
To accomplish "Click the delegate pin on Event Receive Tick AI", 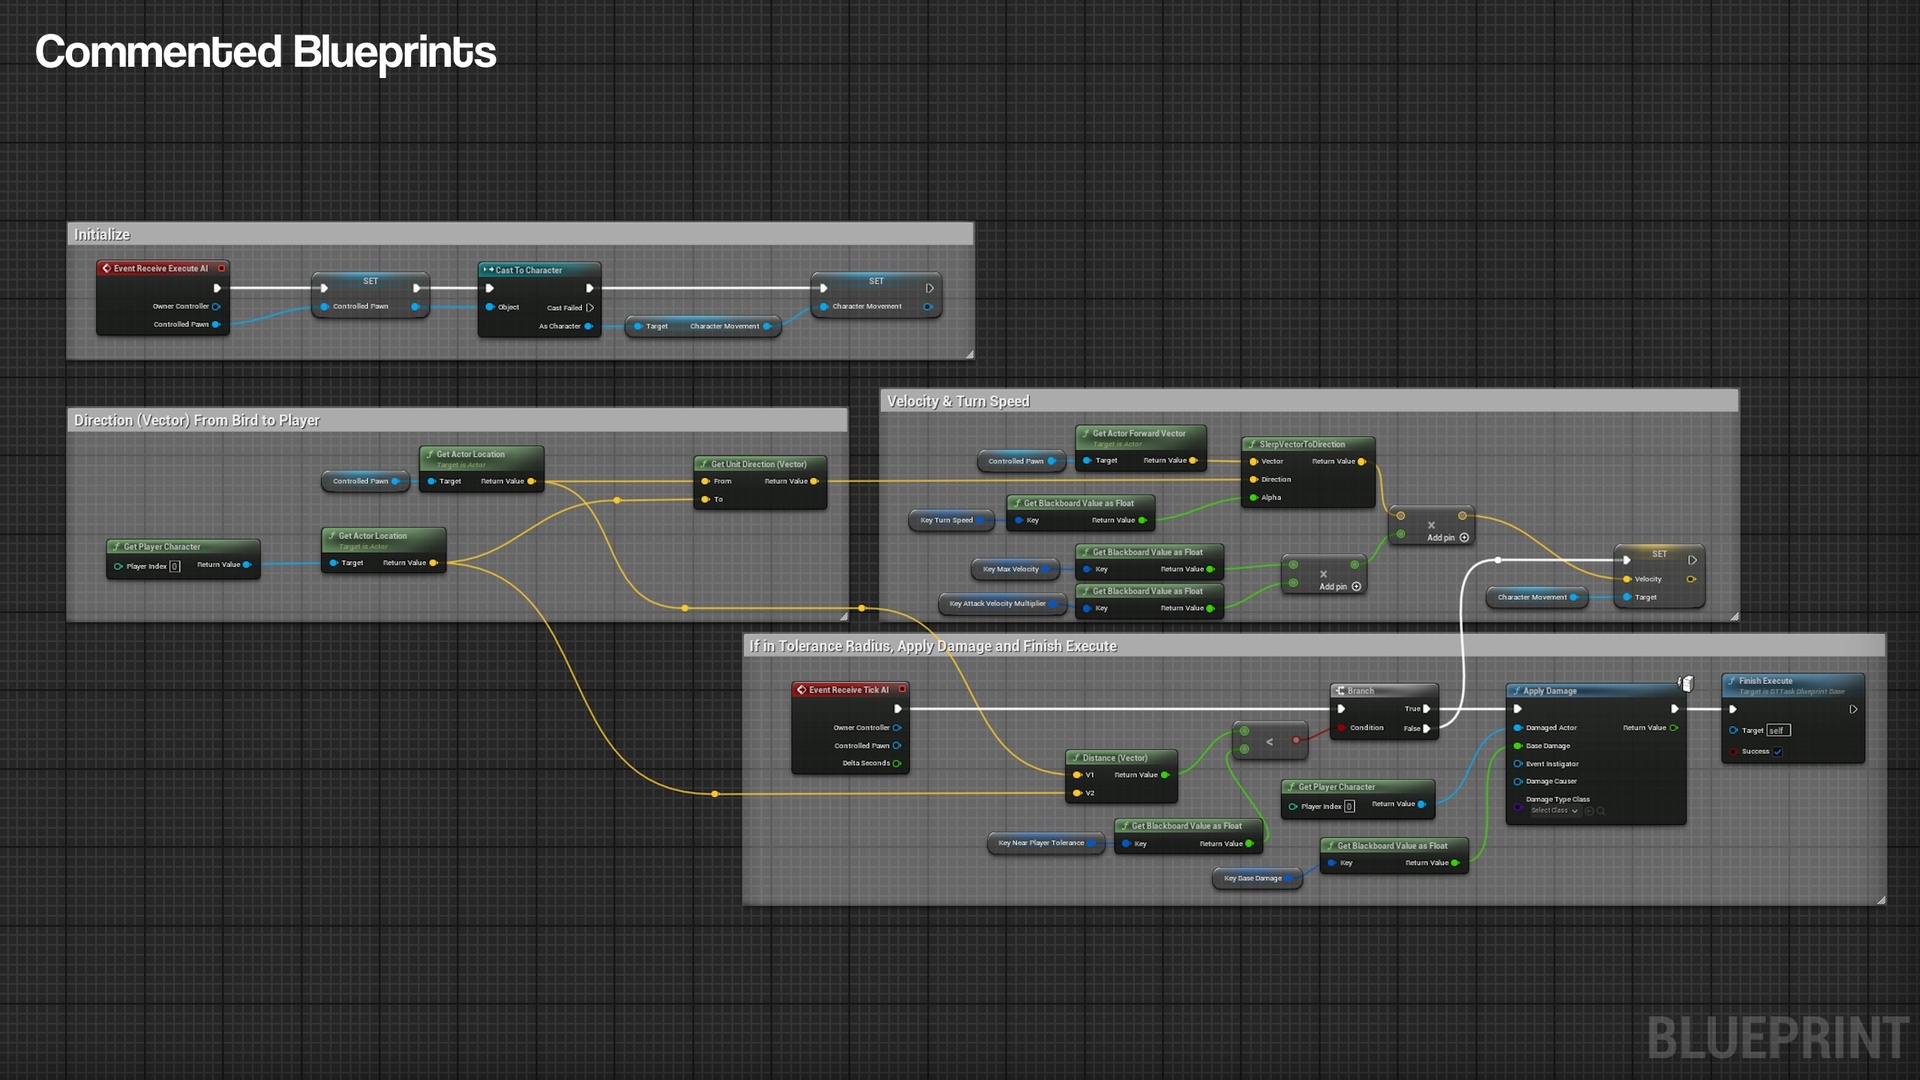I will 902,689.
